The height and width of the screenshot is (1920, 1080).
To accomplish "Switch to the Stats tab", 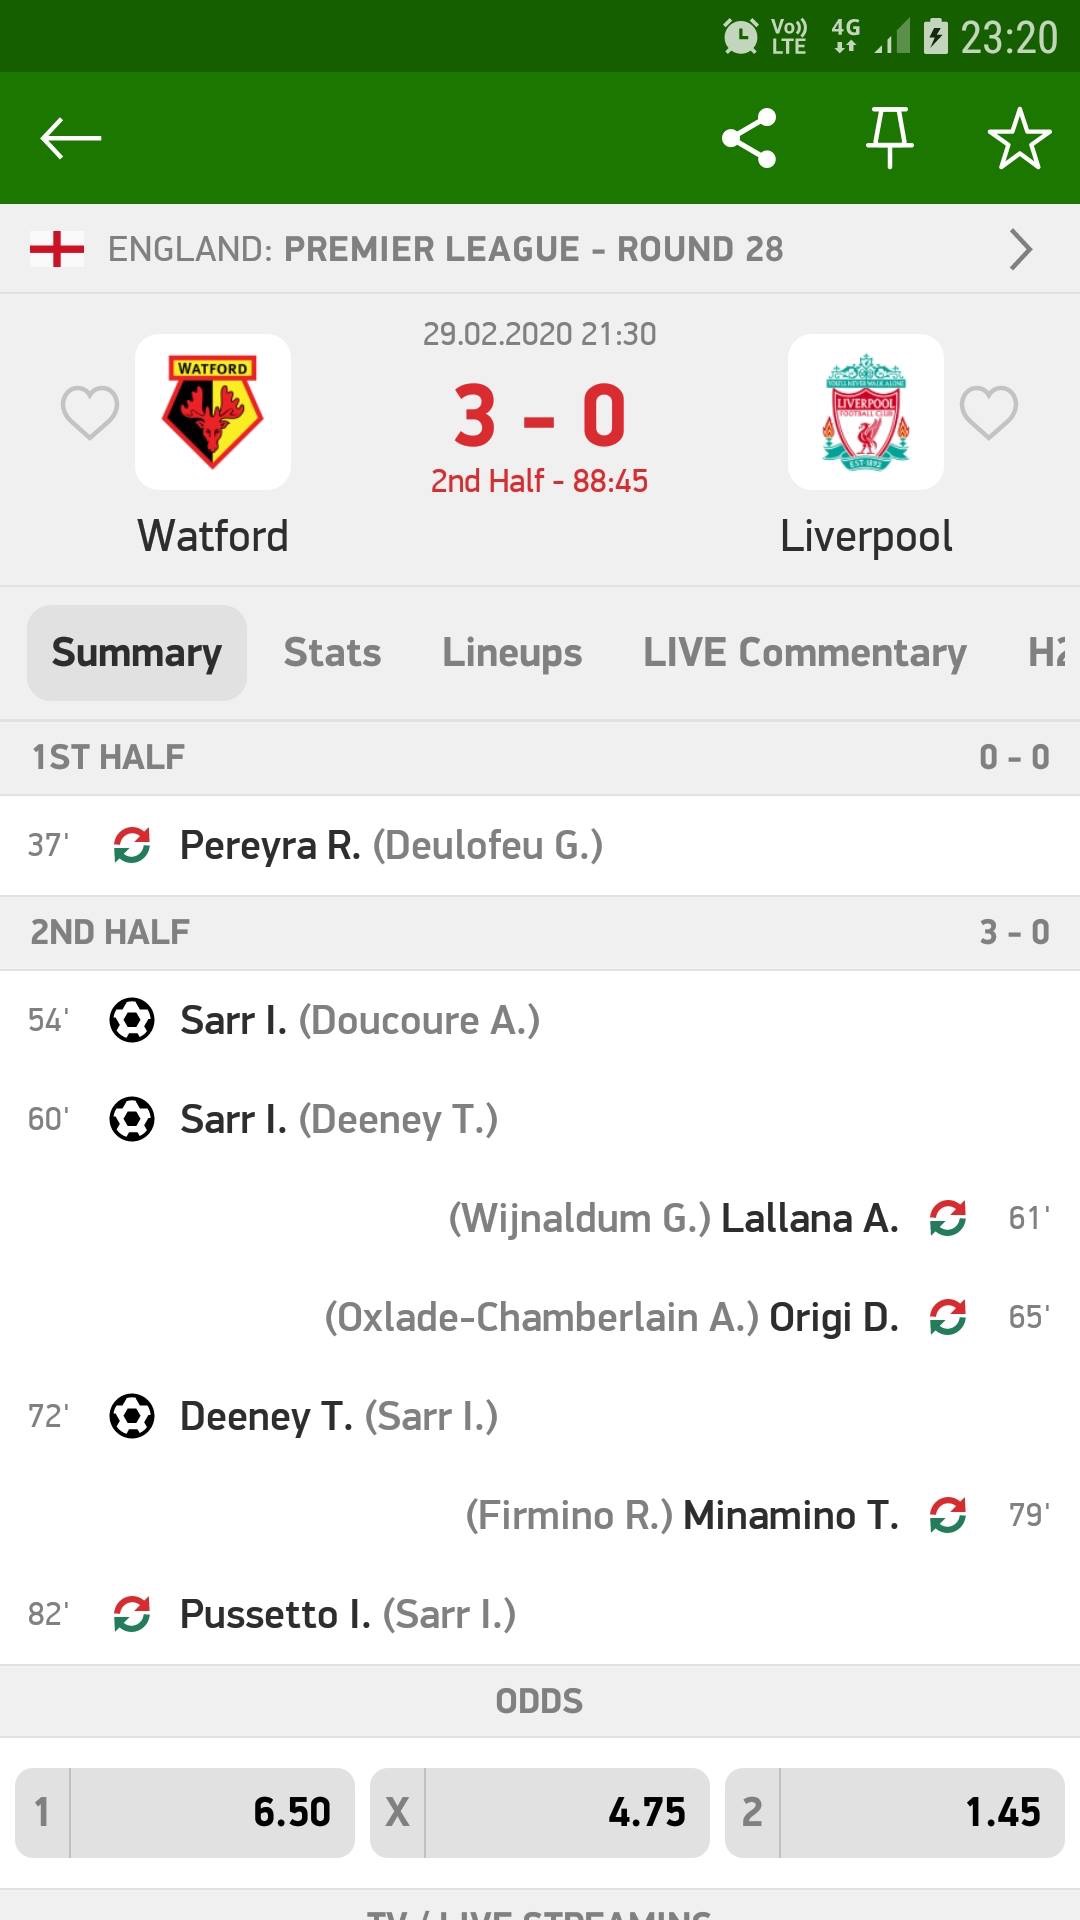I will coord(332,653).
